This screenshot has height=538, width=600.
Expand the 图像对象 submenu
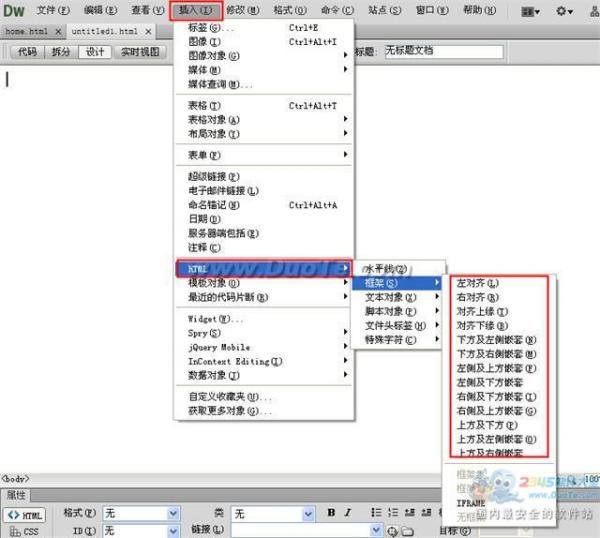point(265,55)
